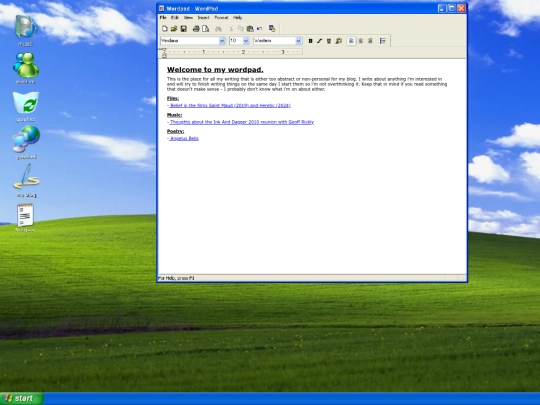Minimize the WordPad window
Image resolution: width=540 pixels, height=405 pixels.
[x=442, y=9]
